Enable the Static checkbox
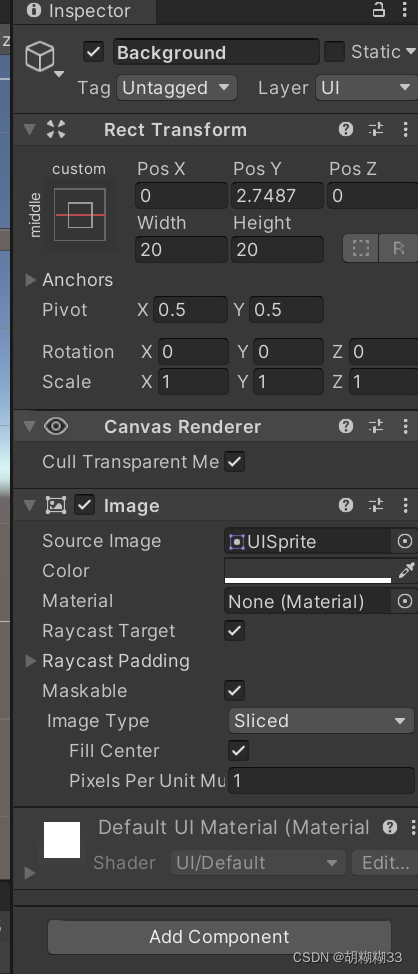 click(x=334, y=52)
